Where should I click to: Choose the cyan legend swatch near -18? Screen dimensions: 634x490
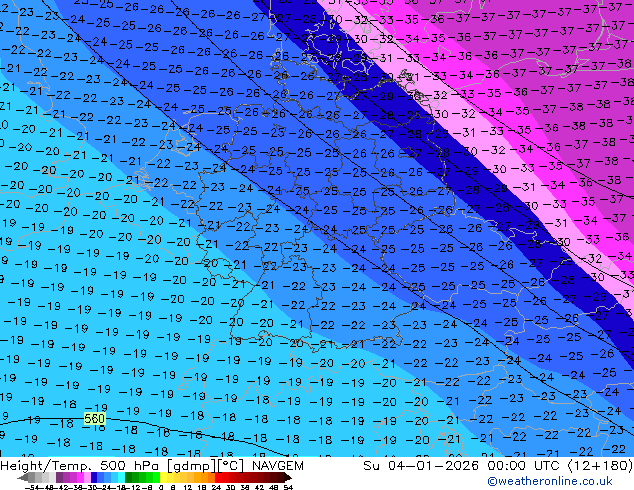[x=119, y=476]
